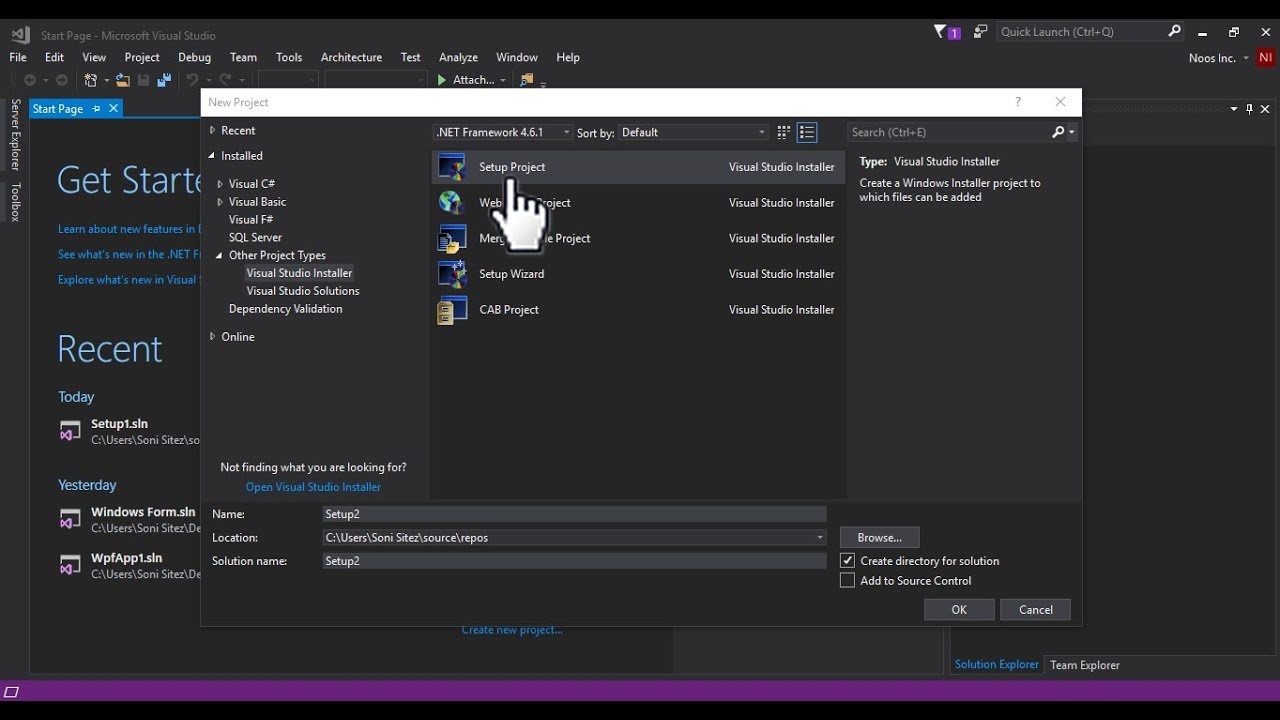The height and width of the screenshot is (720, 1280).
Task: Click the status bar icon at far left
Action: (12, 692)
